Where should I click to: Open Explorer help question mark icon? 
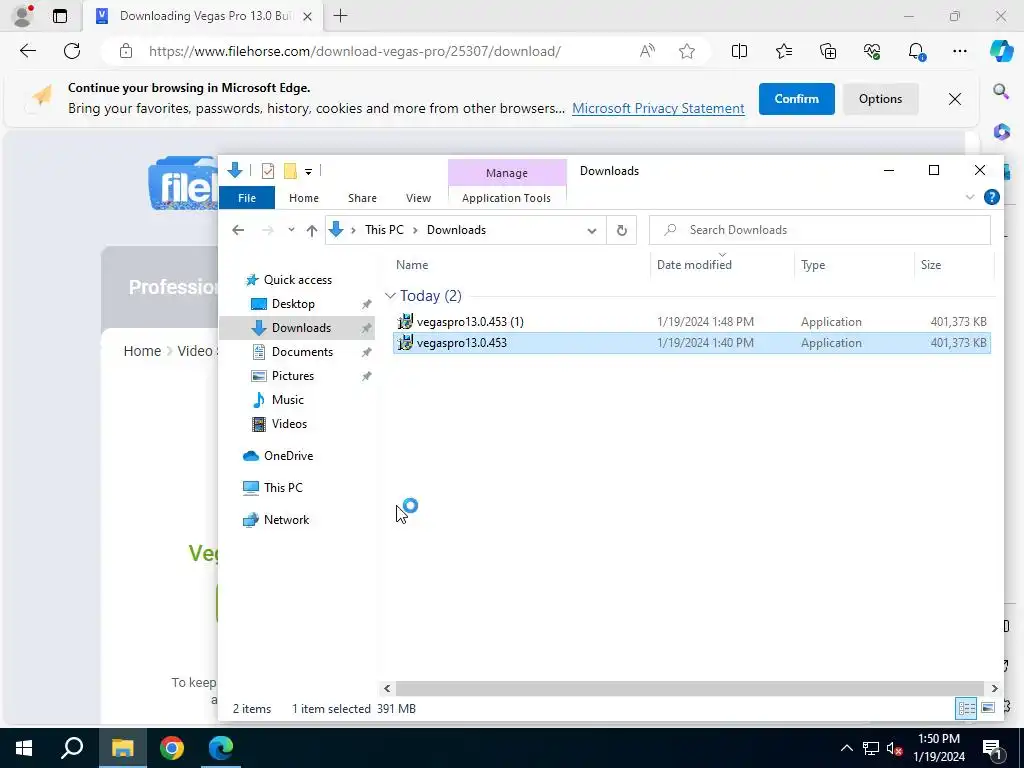pyautogui.click(x=991, y=197)
